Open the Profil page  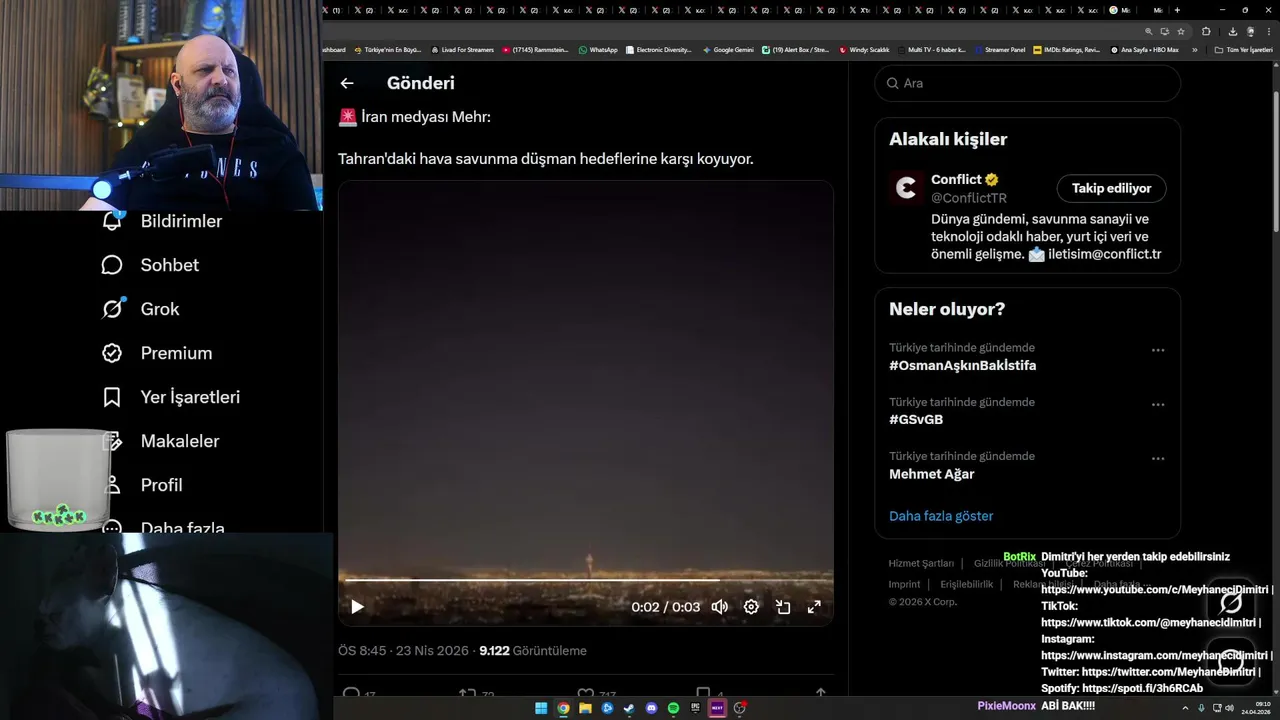(142, 485)
